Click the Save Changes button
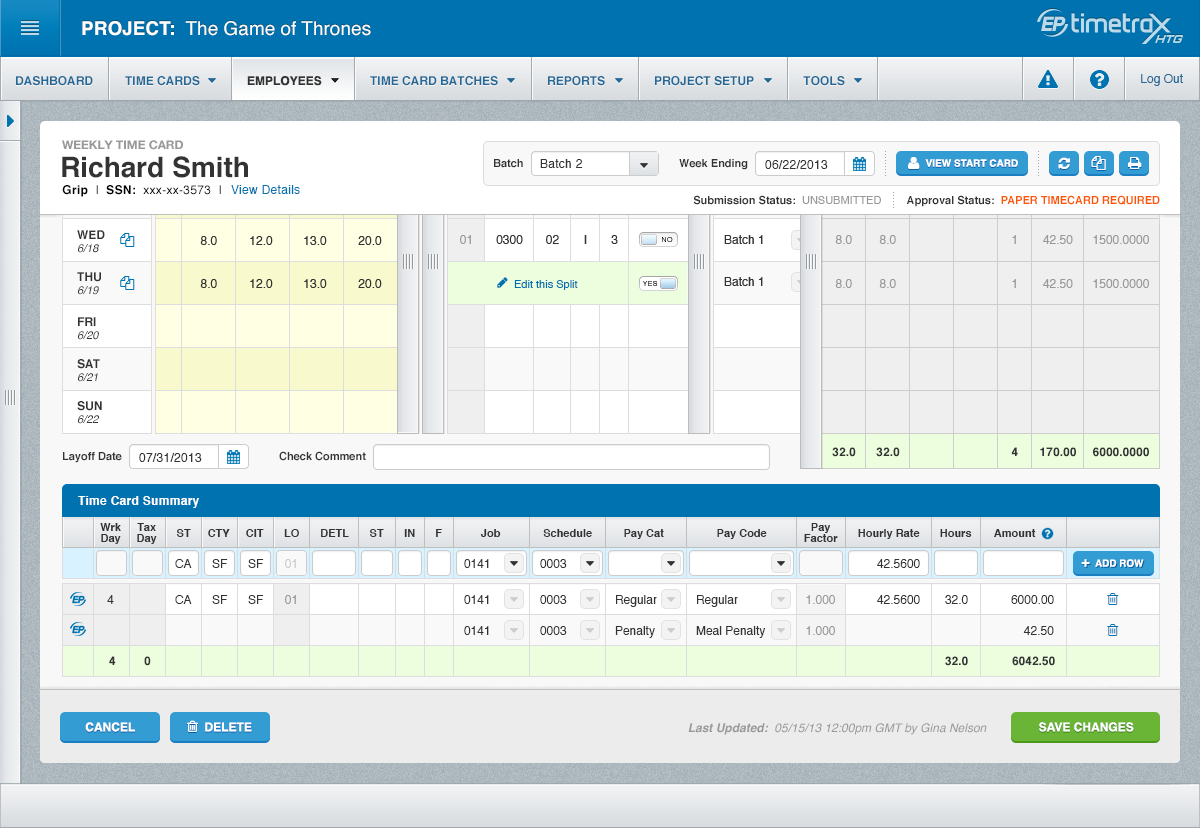 [1085, 727]
